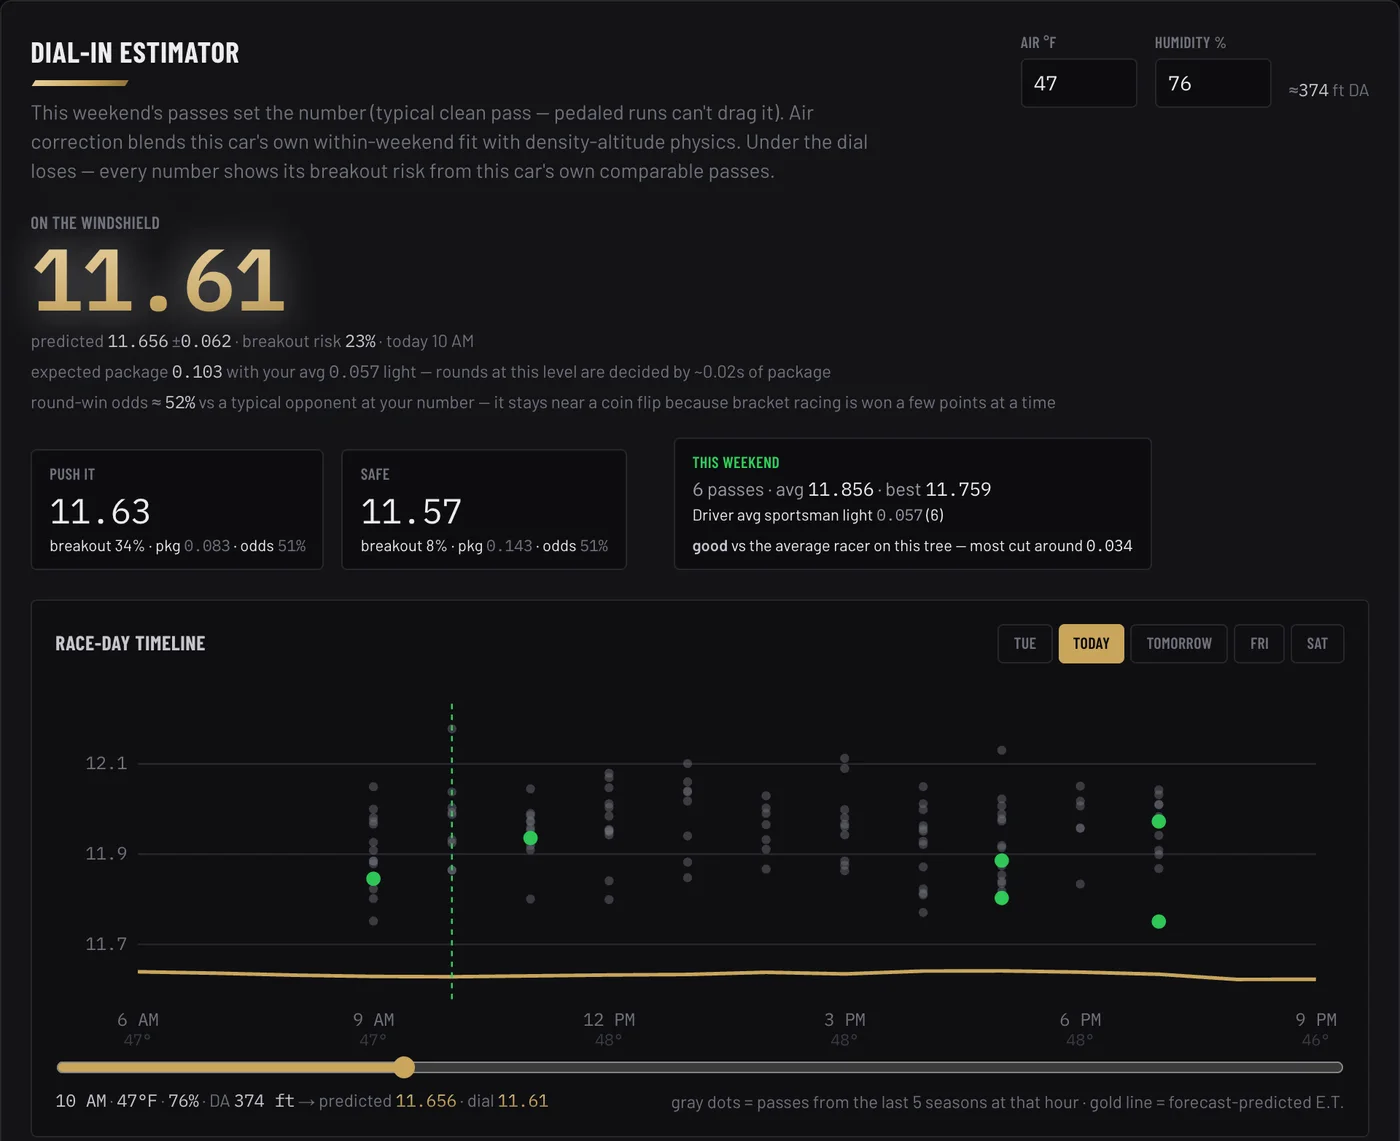The width and height of the screenshot is (1400, 1141).
Task: Open the TOMORROW timeline tab
Action: click(1179, 643)
